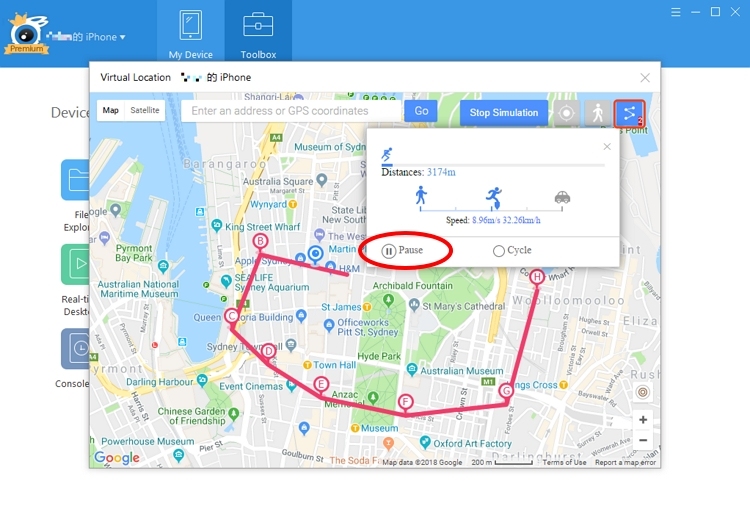Click the center-on-location icon above zoom controls
Image resolution: width=750 pixels, height=528 pixels.
click(643, 392)
